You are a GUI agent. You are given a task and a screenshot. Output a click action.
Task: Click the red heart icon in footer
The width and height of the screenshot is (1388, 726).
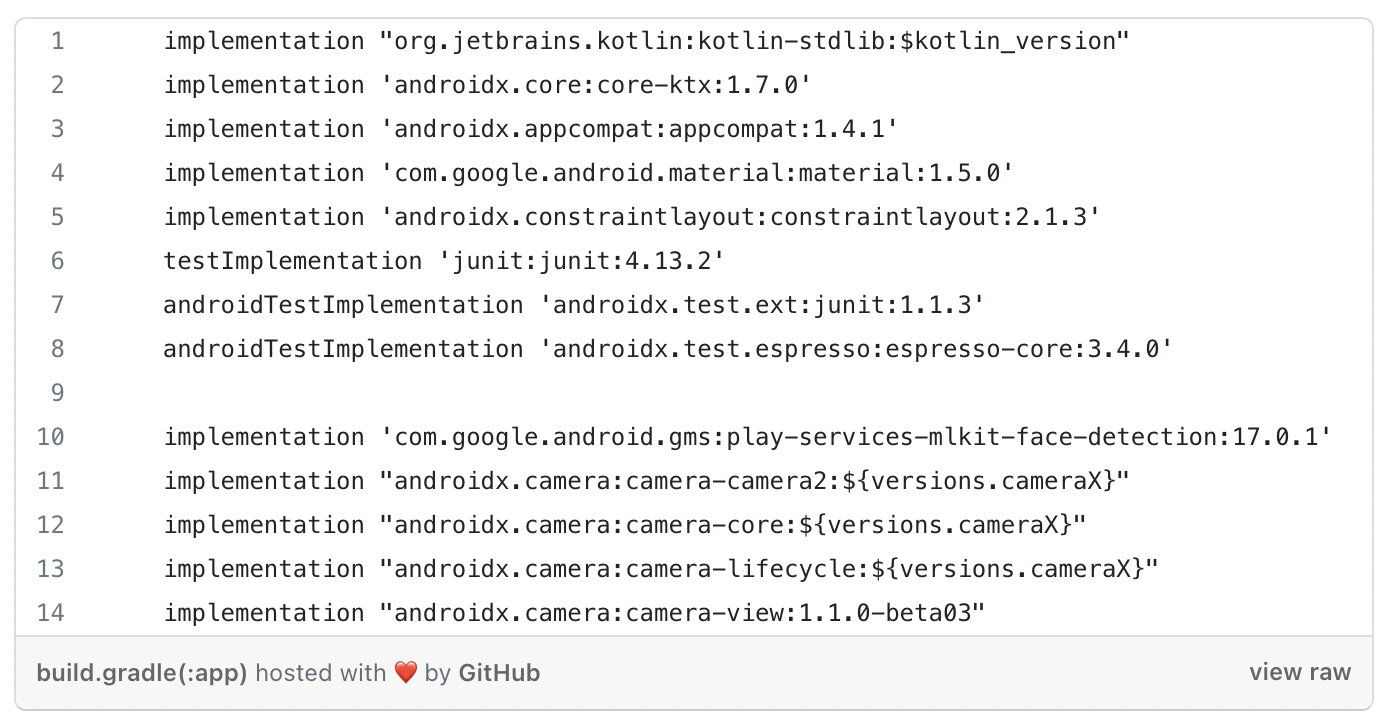tap(405, 673)
